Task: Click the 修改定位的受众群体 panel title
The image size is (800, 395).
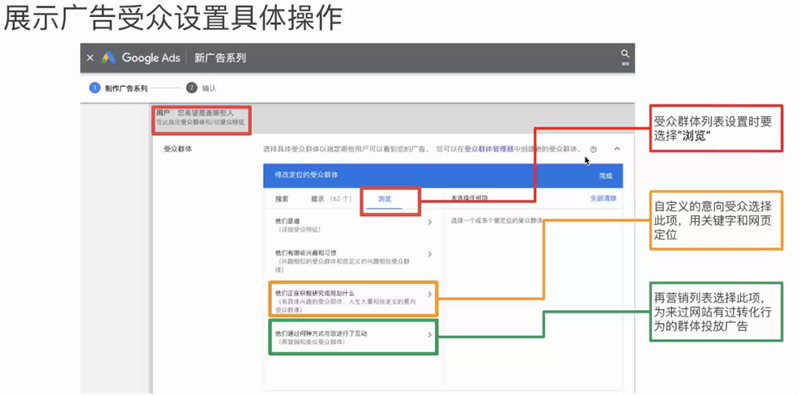Action: point(306,175)
